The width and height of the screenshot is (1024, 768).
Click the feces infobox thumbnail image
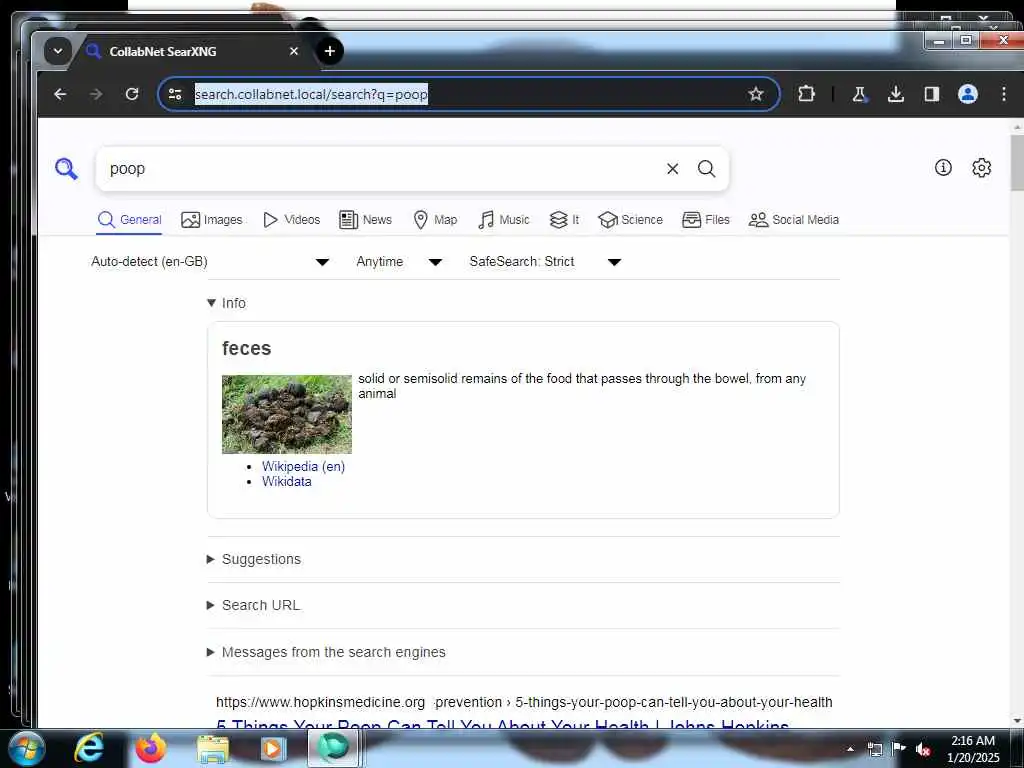coord(287,414)
